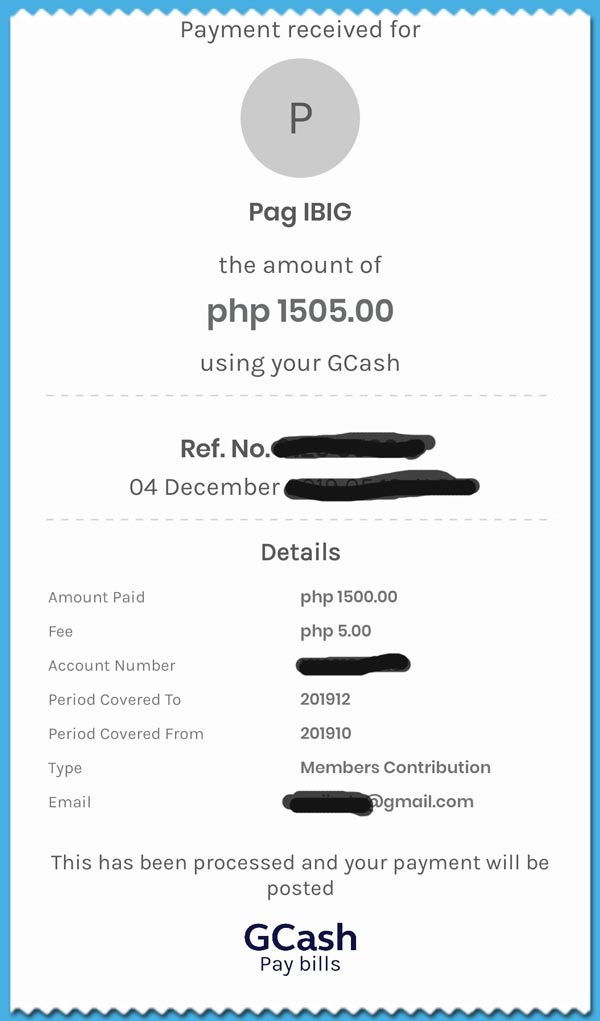Viewport: 600px width, 1021px height.
Task: Select the Period Covered From value 201910
Action: click(326, 733)
